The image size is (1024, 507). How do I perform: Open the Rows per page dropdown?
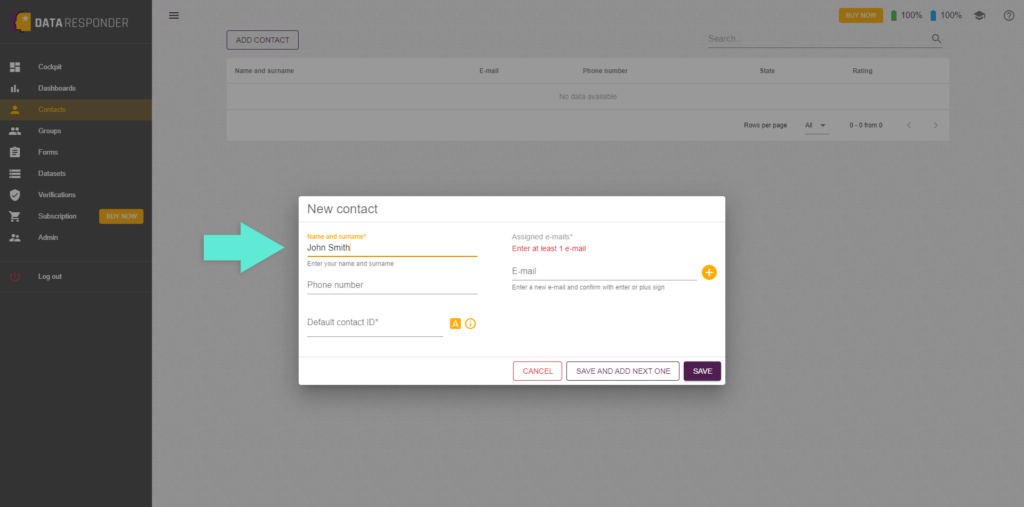pyautogui.click(x=817, y=125)
